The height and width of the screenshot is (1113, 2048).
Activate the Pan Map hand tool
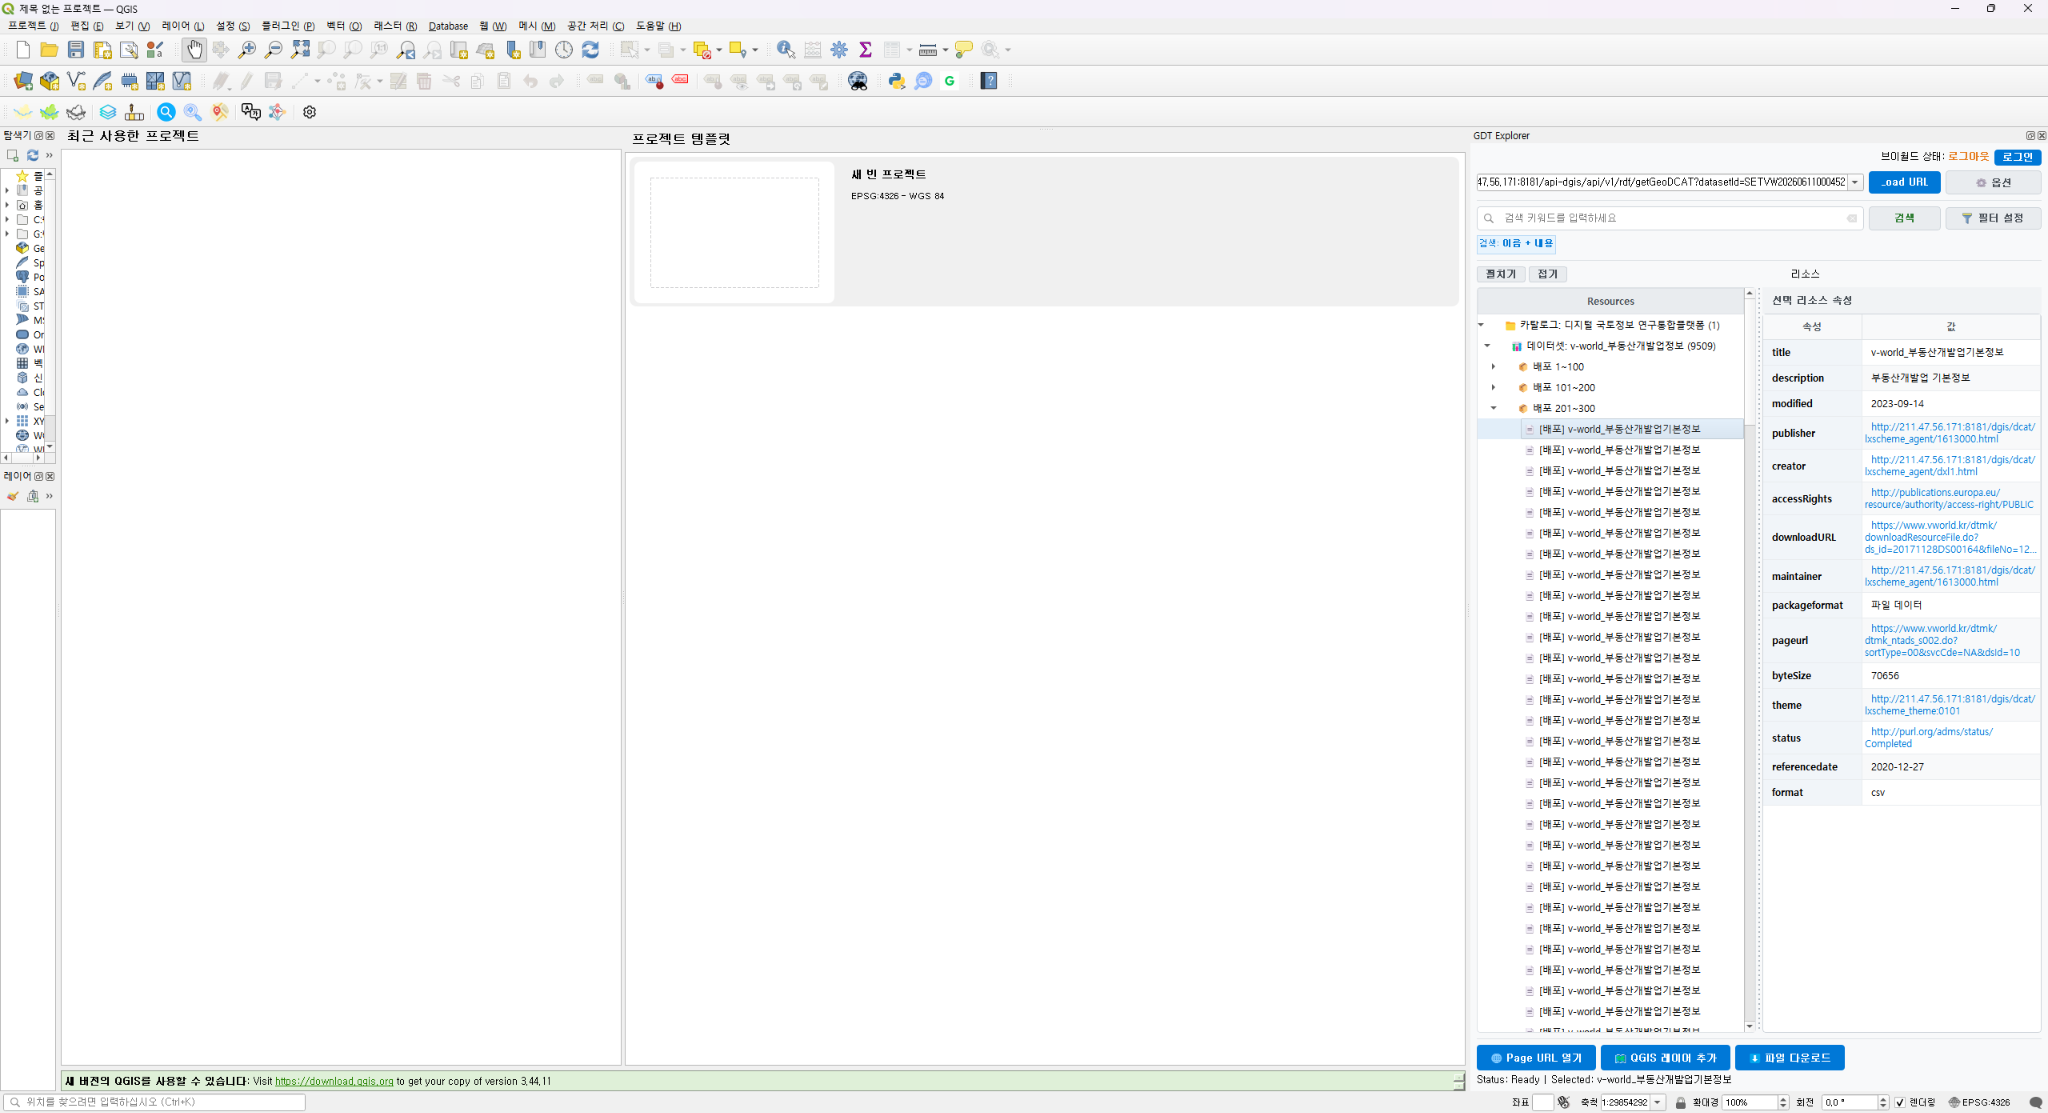pos(194,50)
